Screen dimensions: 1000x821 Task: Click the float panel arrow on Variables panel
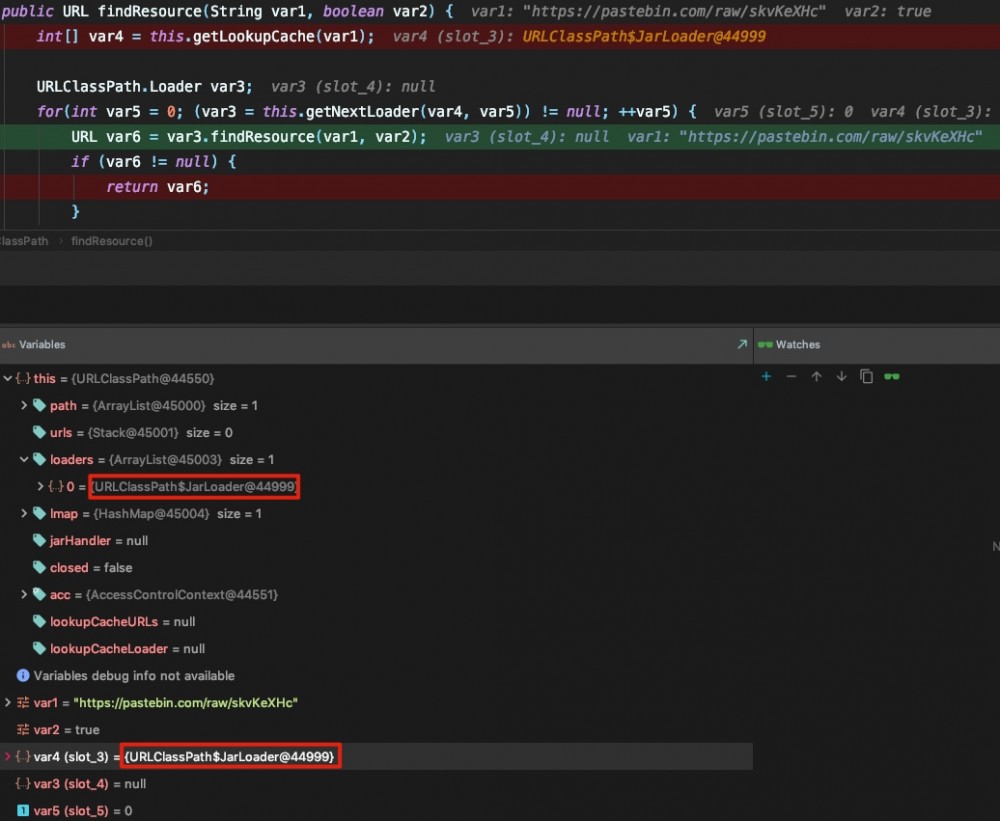(742, 344)
